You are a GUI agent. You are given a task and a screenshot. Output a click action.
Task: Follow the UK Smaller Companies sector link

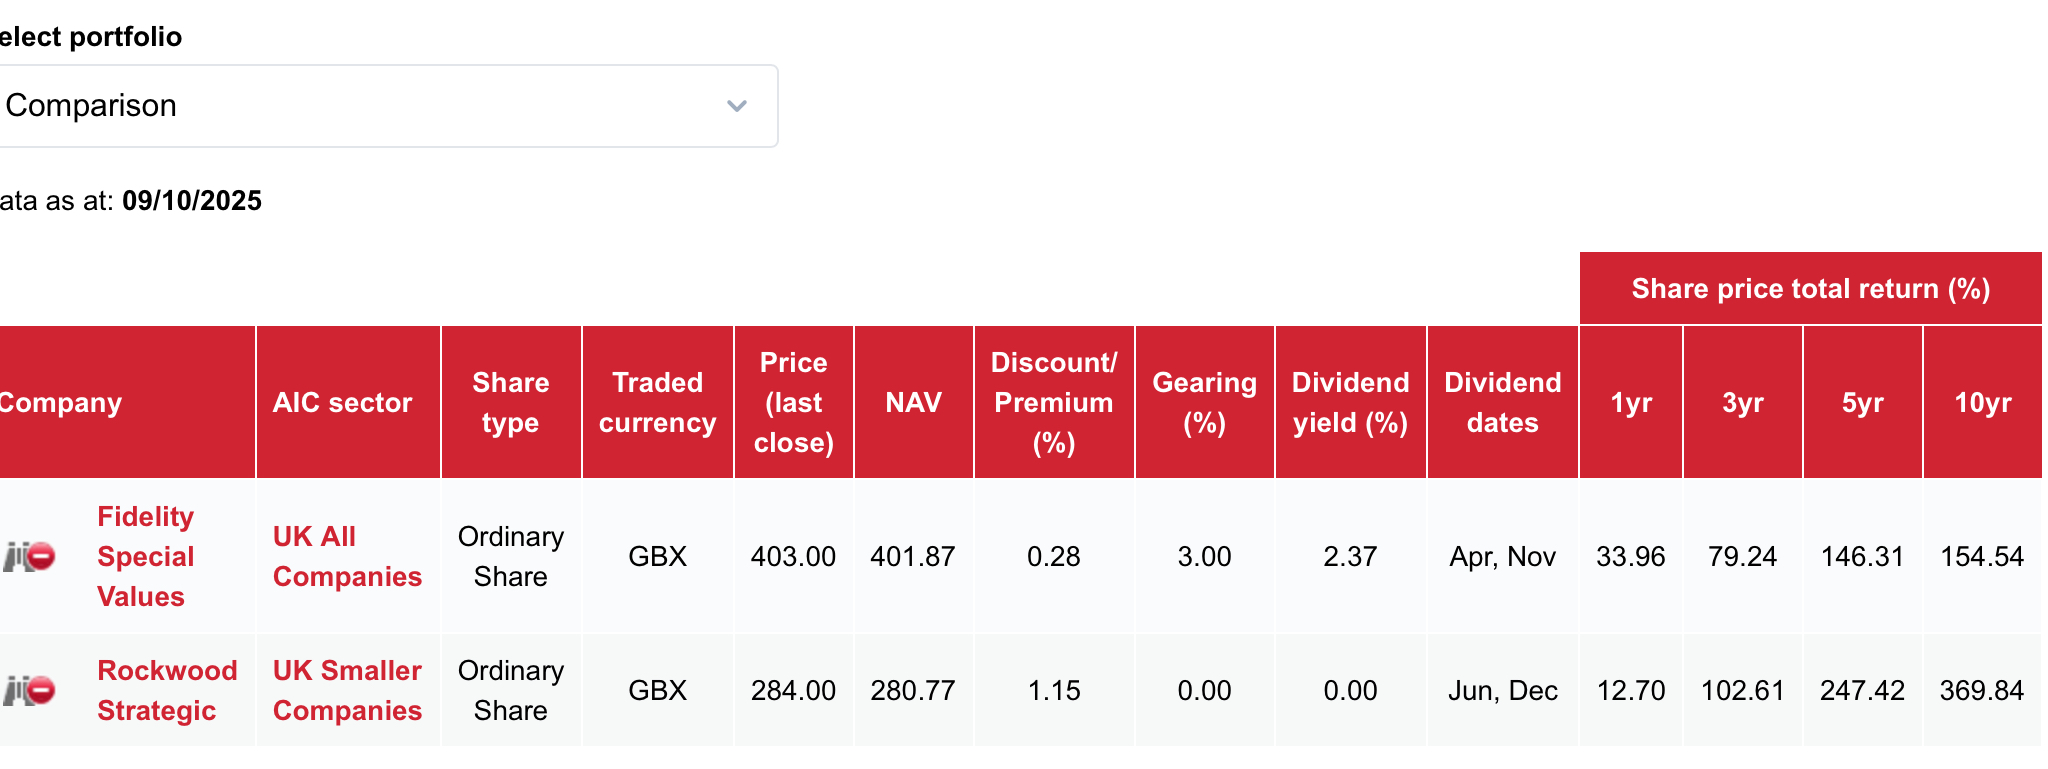[x=347, y=690]
